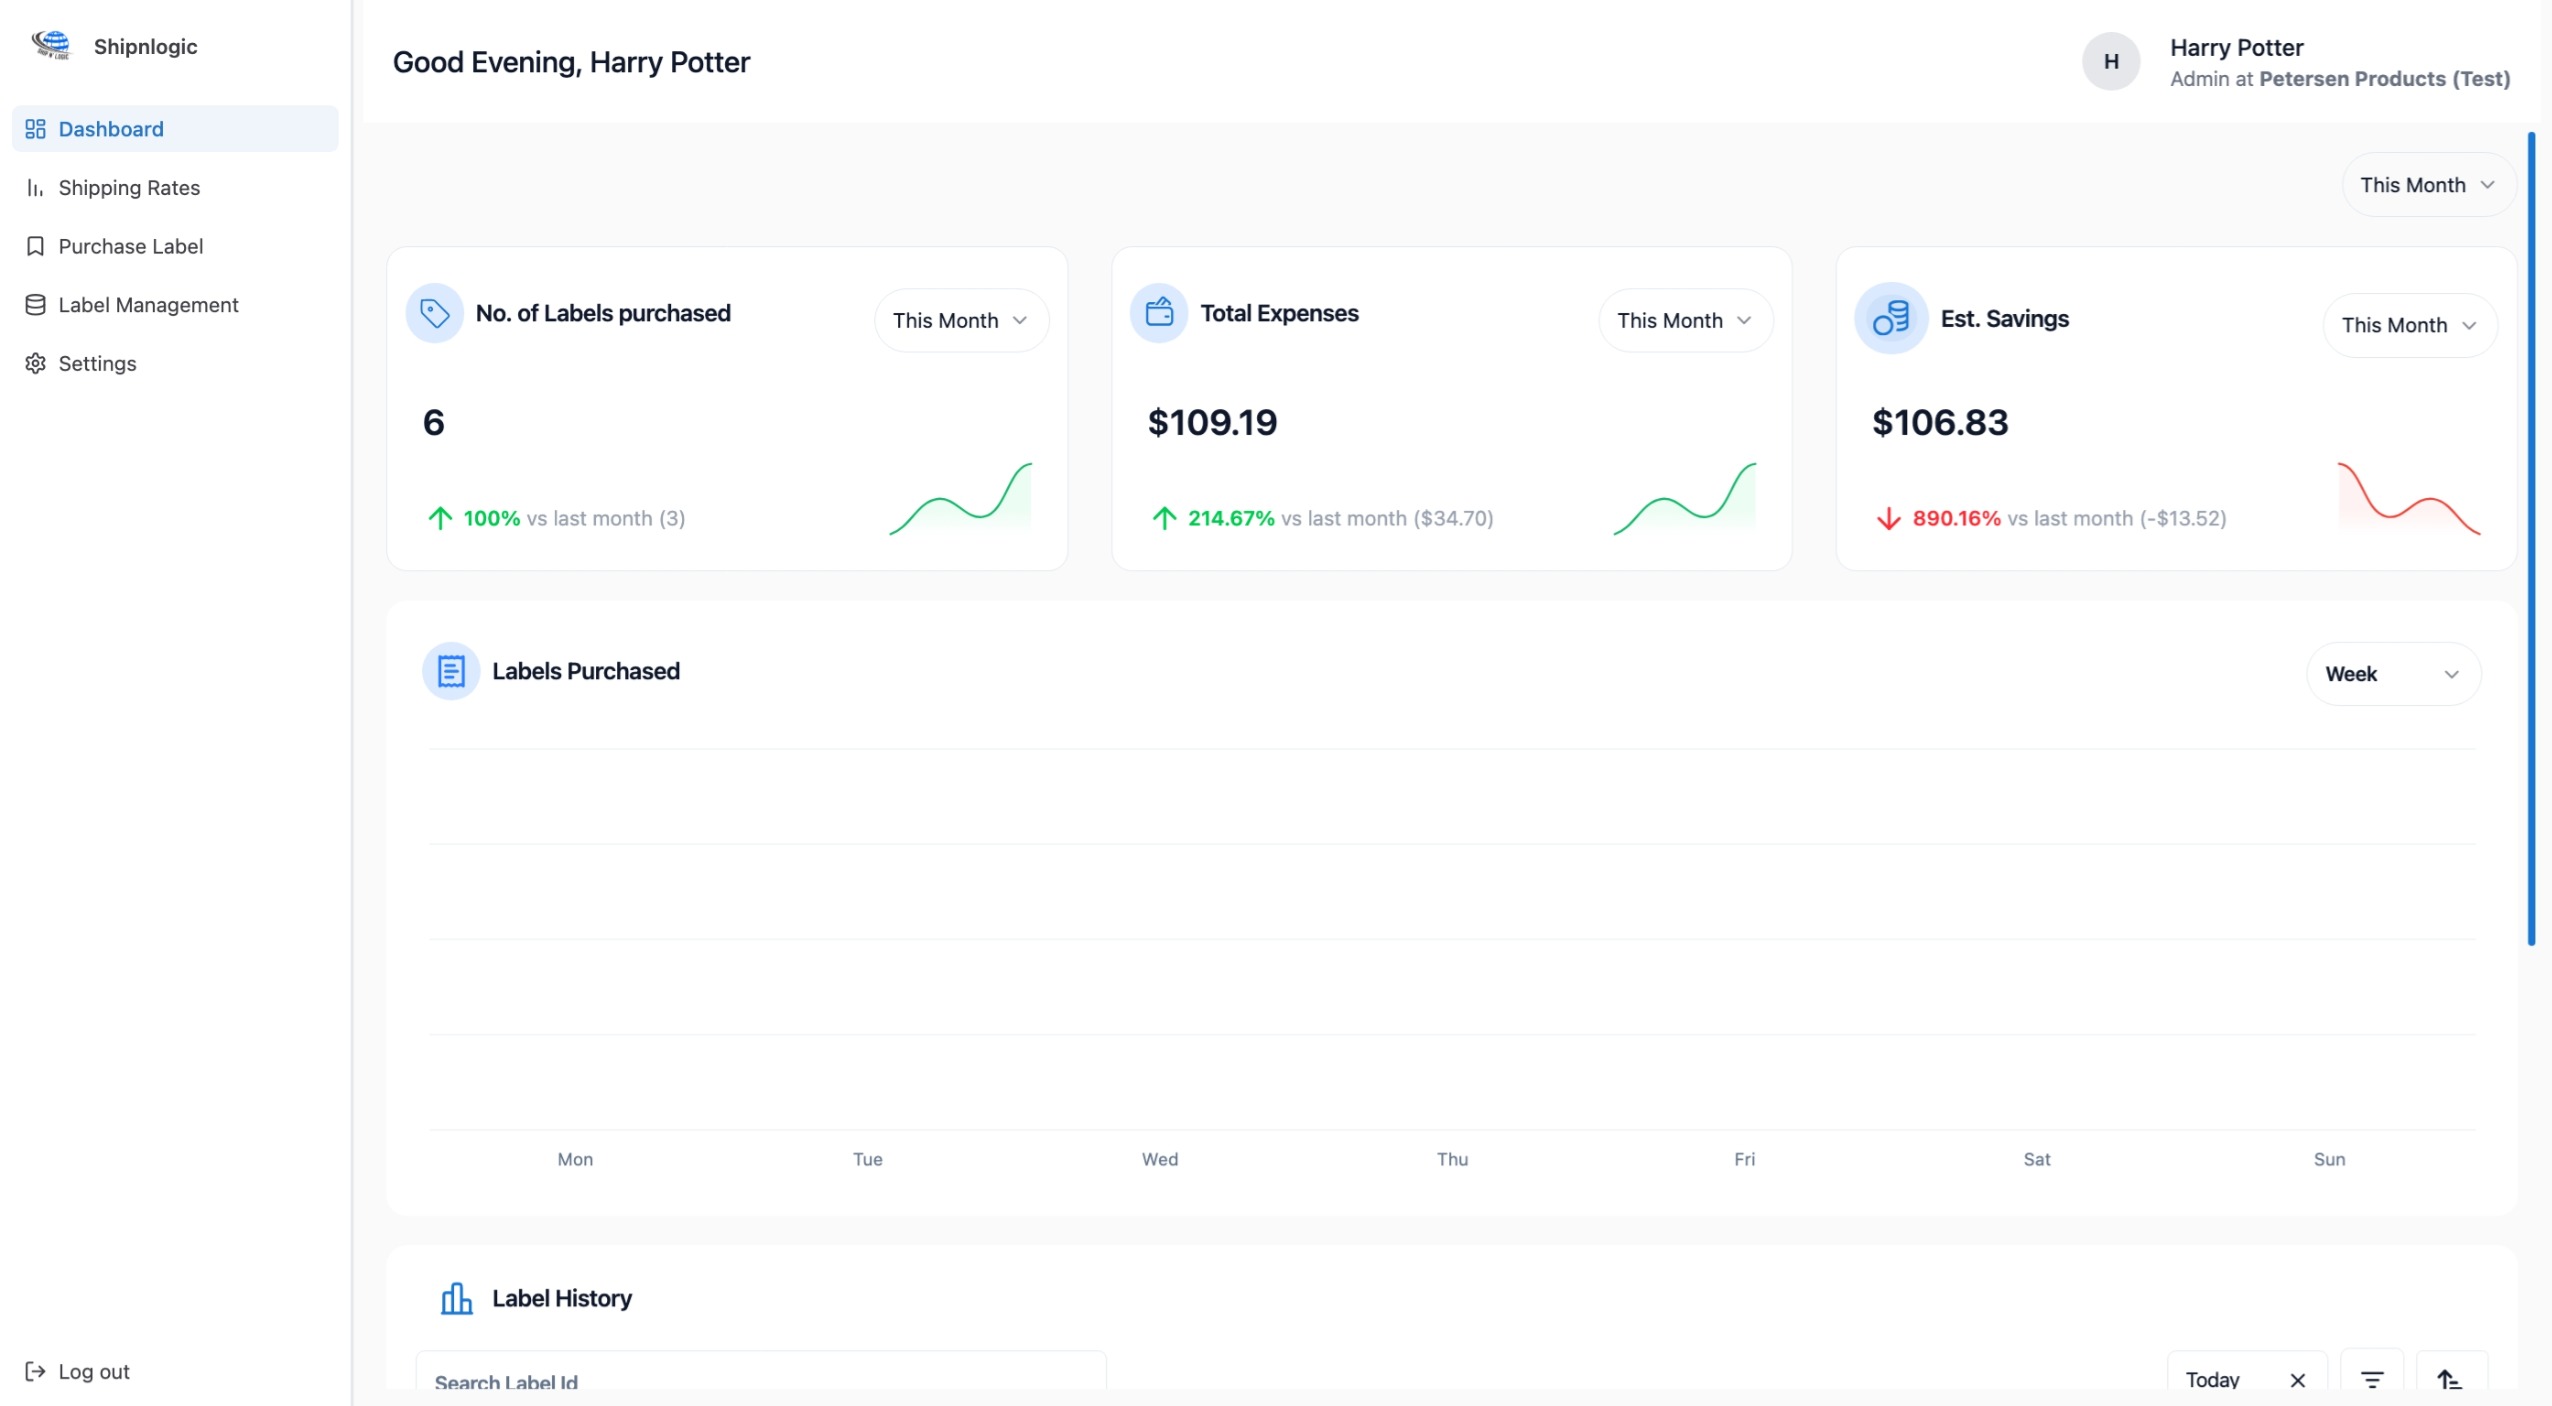
Task: Click the H user avatar
Action: pyautogui.click(x=2111, y=62)
